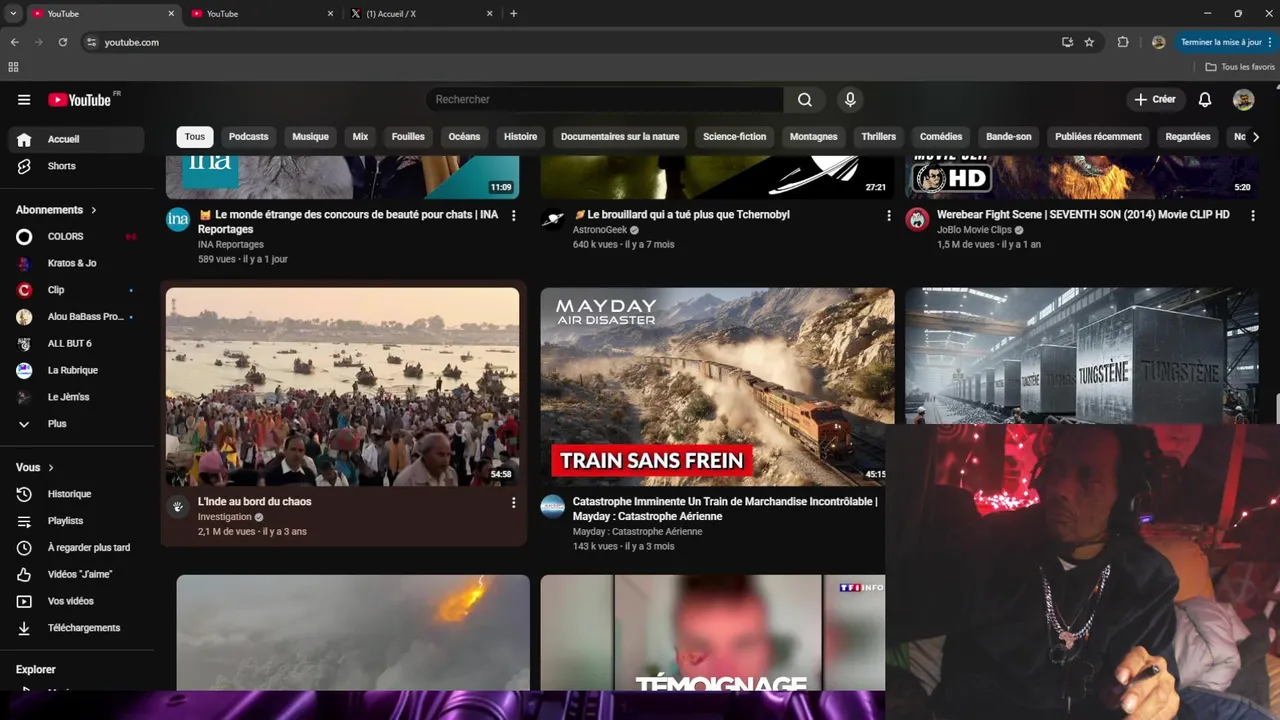
Task: Select Publiées récemment filter chip
Action: coord(1098,137)
